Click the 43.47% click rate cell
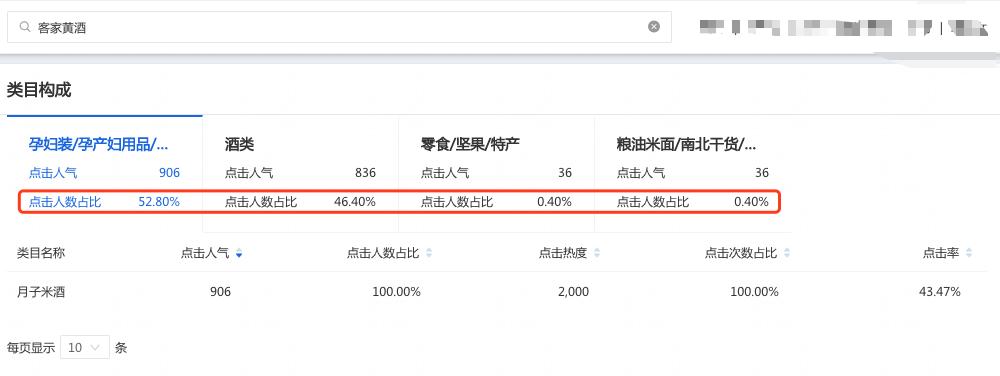The image size is (1000, 376). (x=939, y=293)
